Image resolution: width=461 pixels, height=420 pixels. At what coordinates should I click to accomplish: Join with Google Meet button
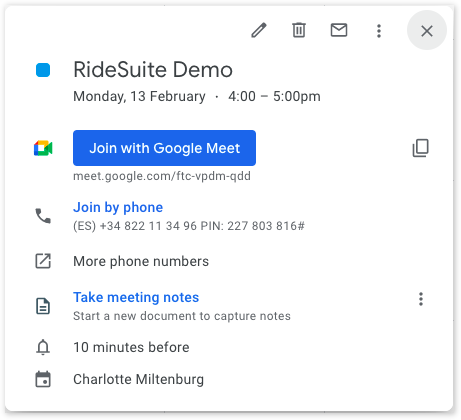tap(164, 148)
